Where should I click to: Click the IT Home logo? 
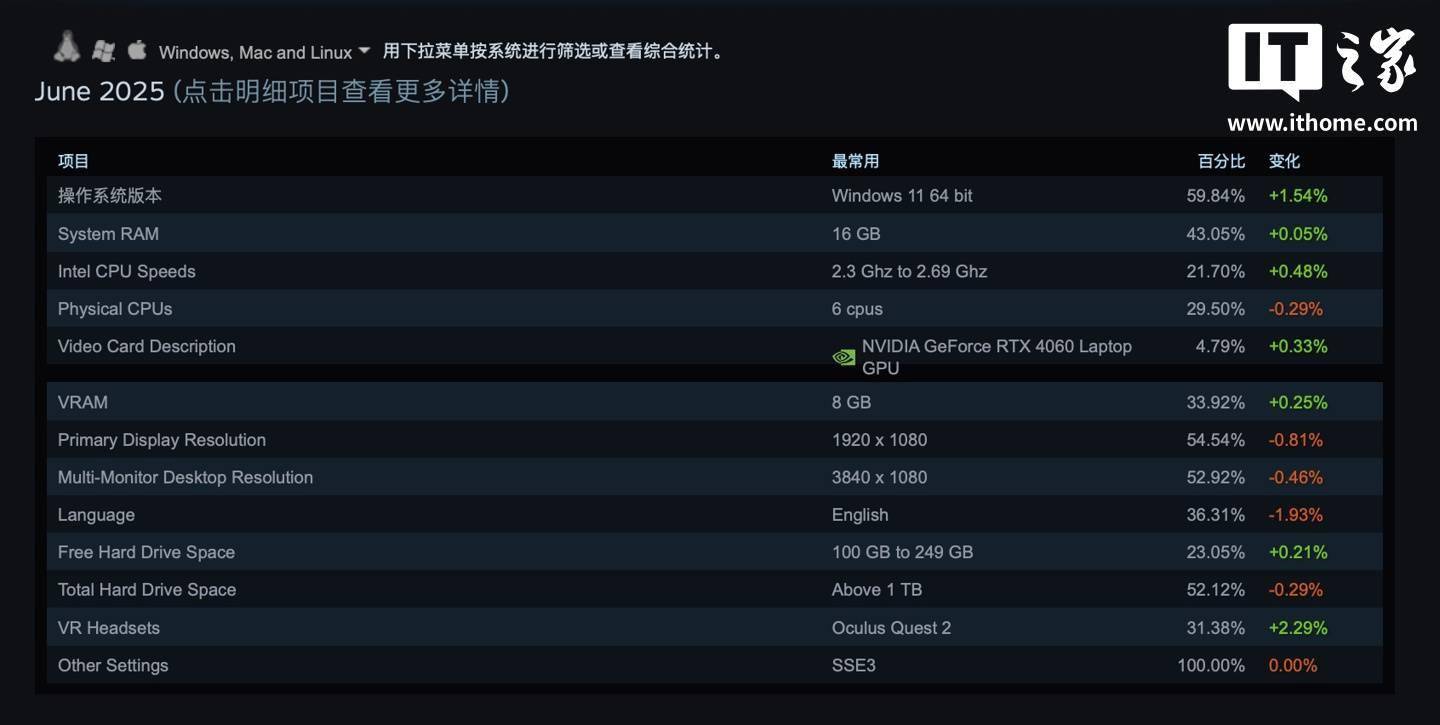click(x=1322, y=62)
